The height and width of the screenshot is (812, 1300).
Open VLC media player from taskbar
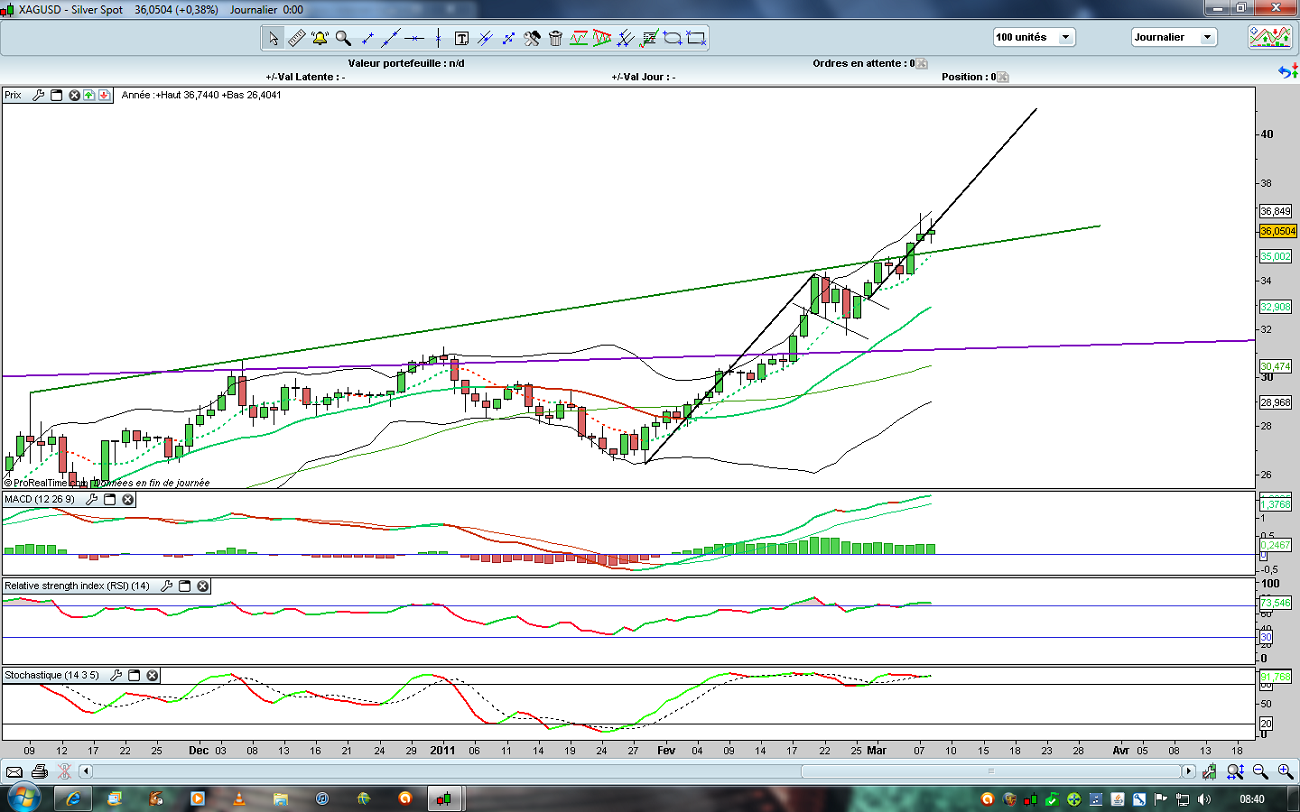pyautogui.click(x=238, y=798)
